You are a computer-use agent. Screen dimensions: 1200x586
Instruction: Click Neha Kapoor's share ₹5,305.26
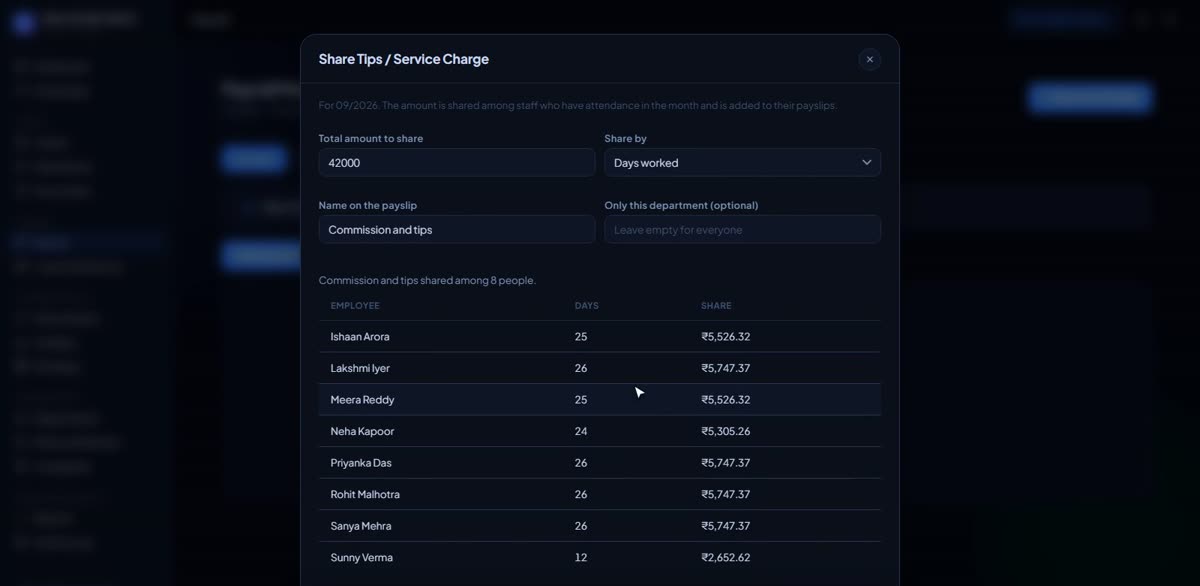[726, 431]
